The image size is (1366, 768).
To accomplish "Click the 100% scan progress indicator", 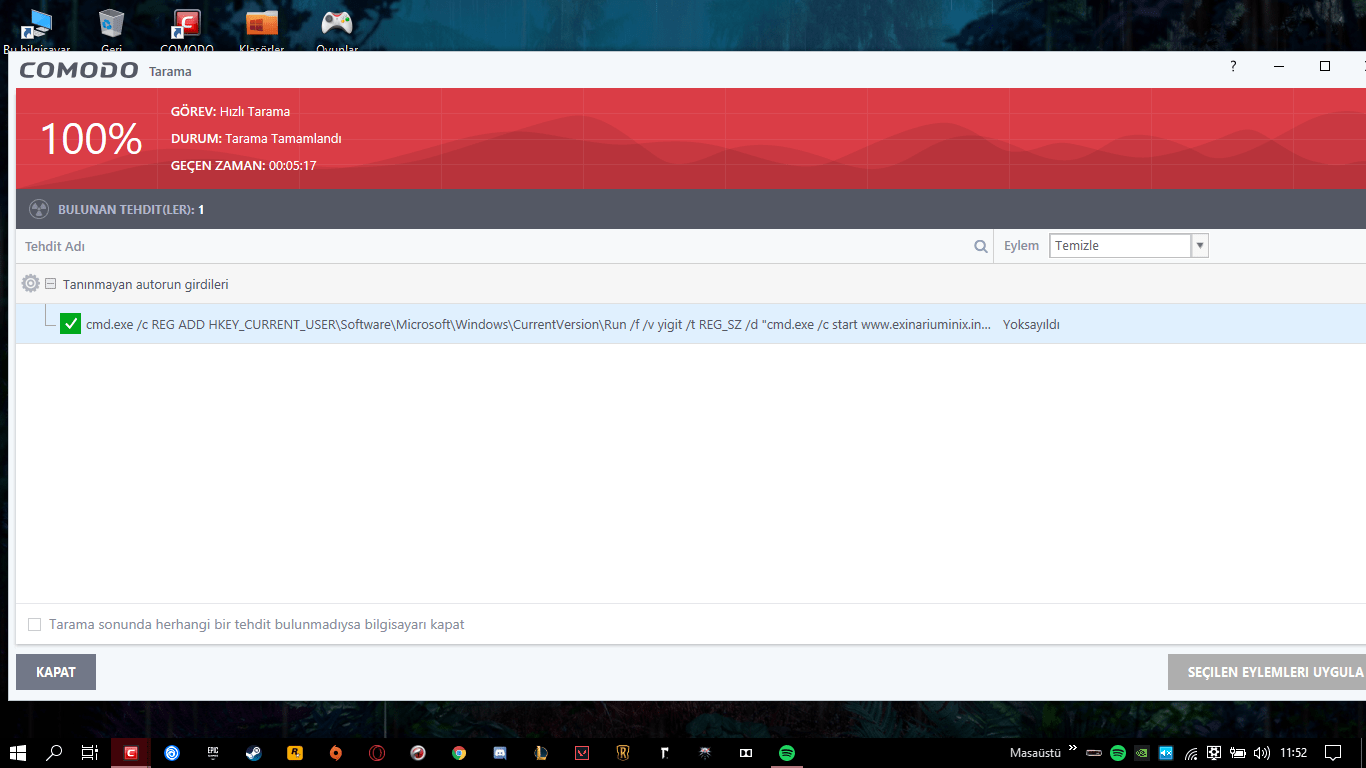I will pyautogui.click(x=91, y=139).
